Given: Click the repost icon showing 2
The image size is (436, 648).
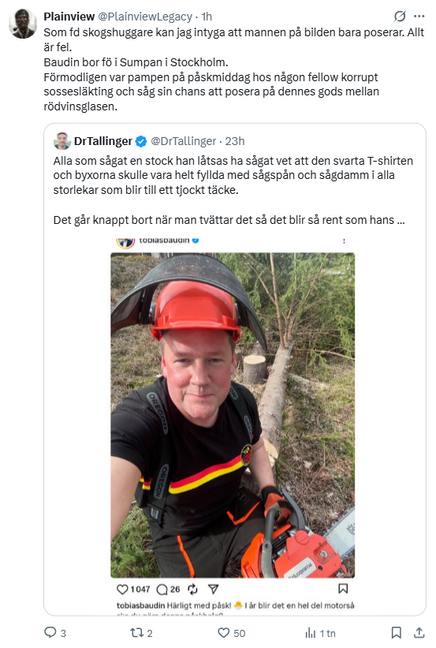Looking at the screenshot, I should pyautogui.click(x=136, y=632).
